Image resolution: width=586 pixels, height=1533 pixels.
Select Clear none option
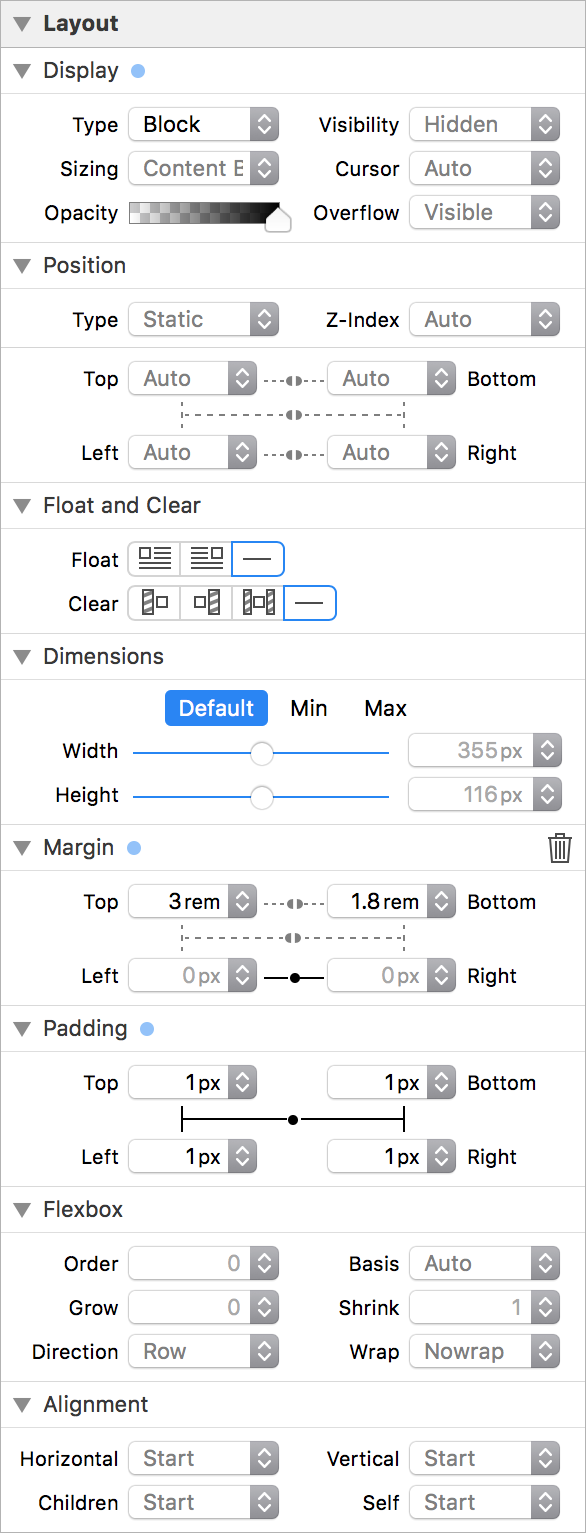pyautogui.click(x=310, y=603)
